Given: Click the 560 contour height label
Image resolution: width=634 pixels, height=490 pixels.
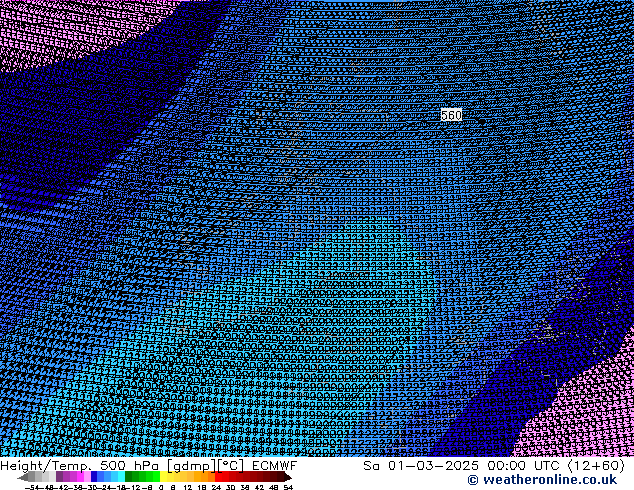Looking at the screenshot, I should [x=451, y=115].
